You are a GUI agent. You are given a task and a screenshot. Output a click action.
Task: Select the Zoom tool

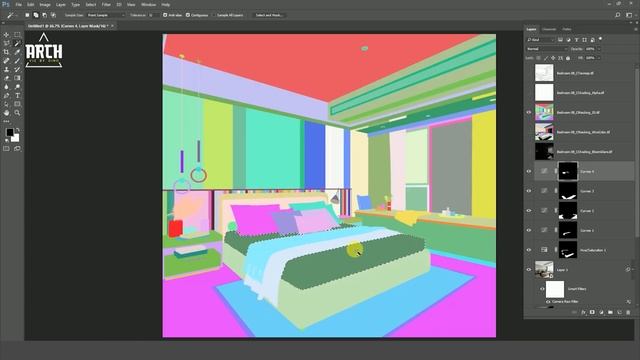17,113
